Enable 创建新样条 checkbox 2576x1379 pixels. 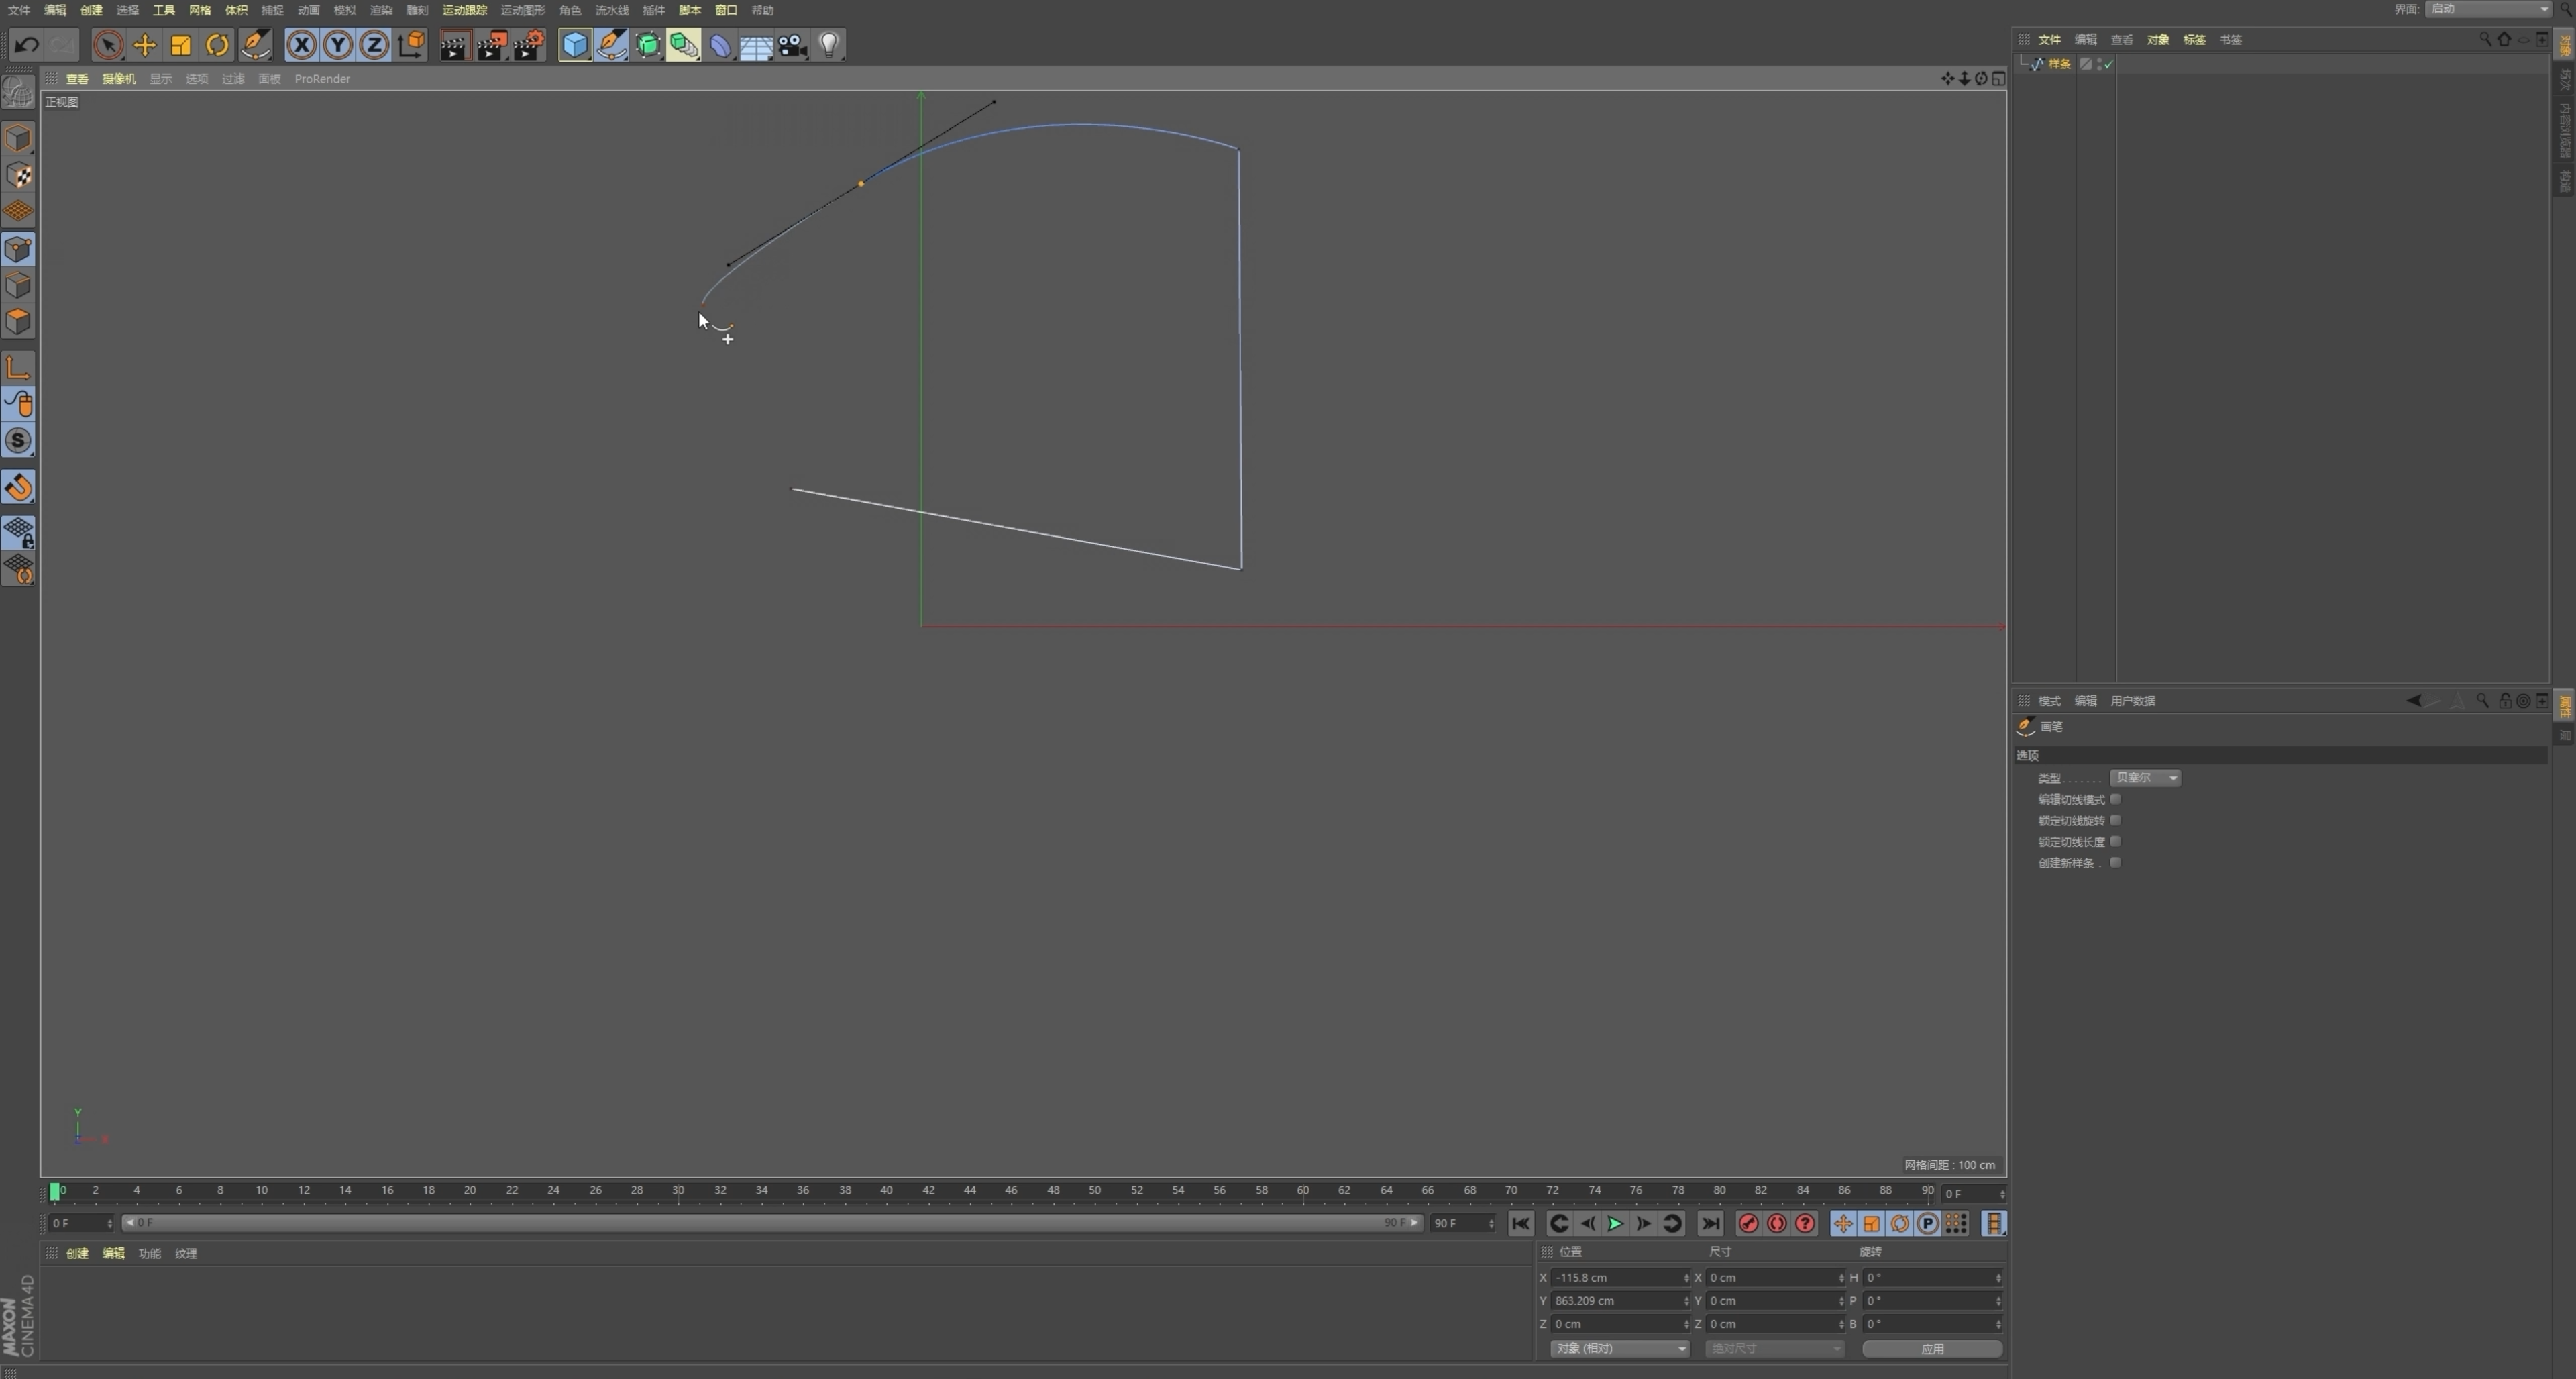[2115, 862]
